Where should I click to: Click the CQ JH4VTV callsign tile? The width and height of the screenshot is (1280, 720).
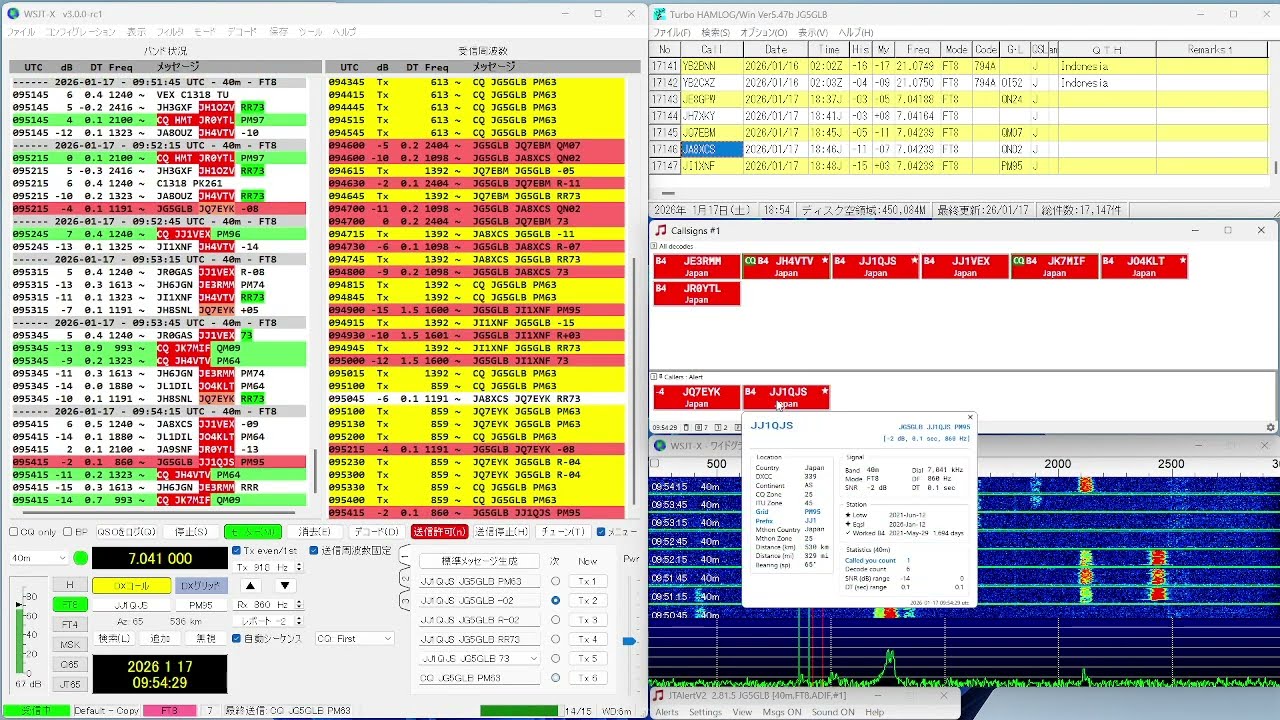pos(786,267)
